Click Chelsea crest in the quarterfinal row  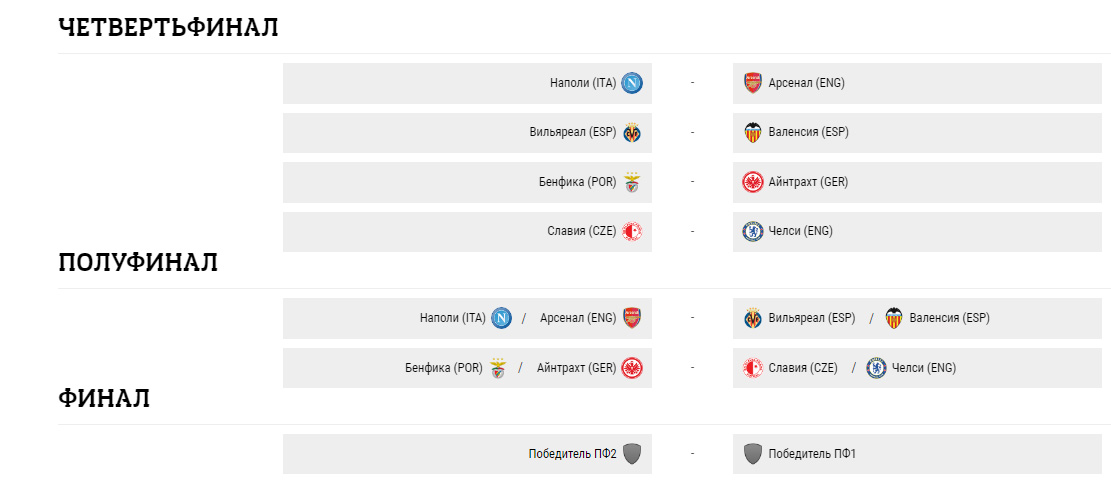click(753, 232)
